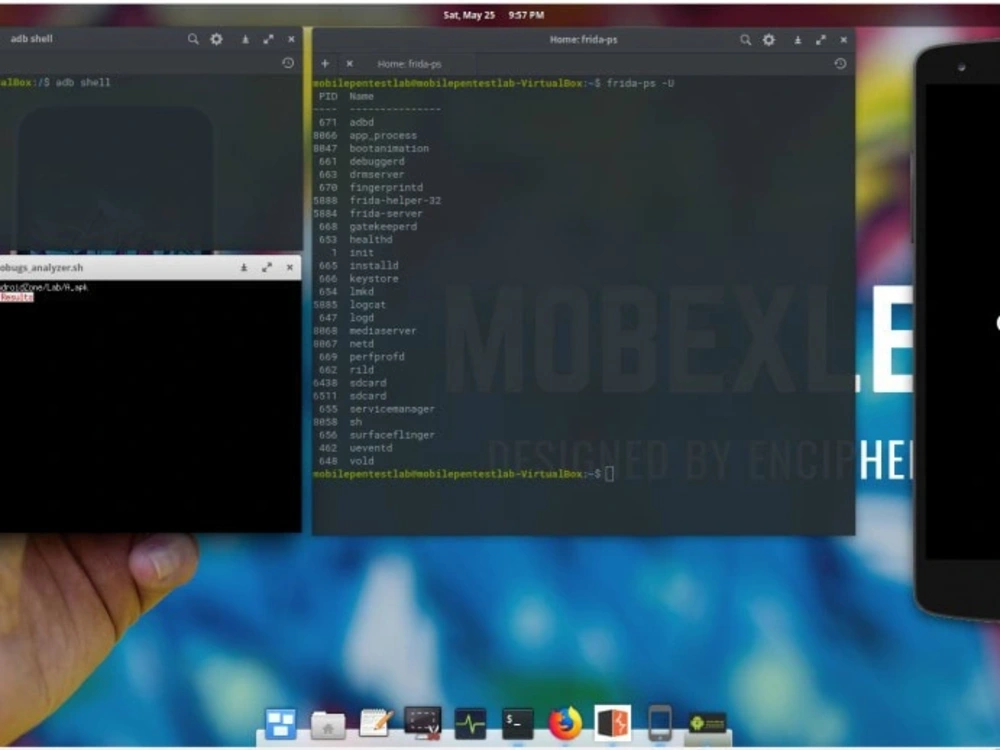
Task: Select the 'fingerprintd' process row
Action: point(371,188)
